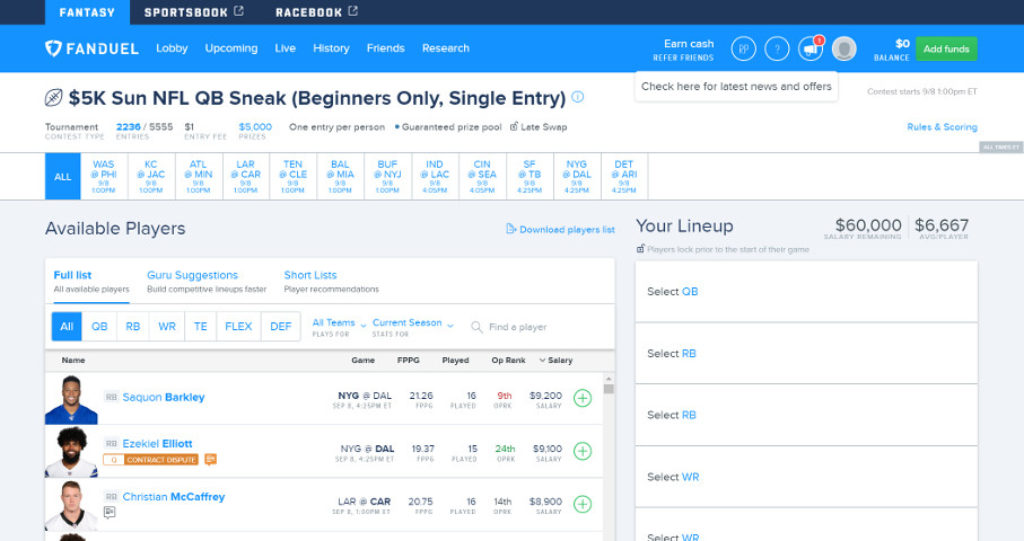Sort players by Salary column
The height and width of the screenshot is (541, 1024).
point(556,360)
